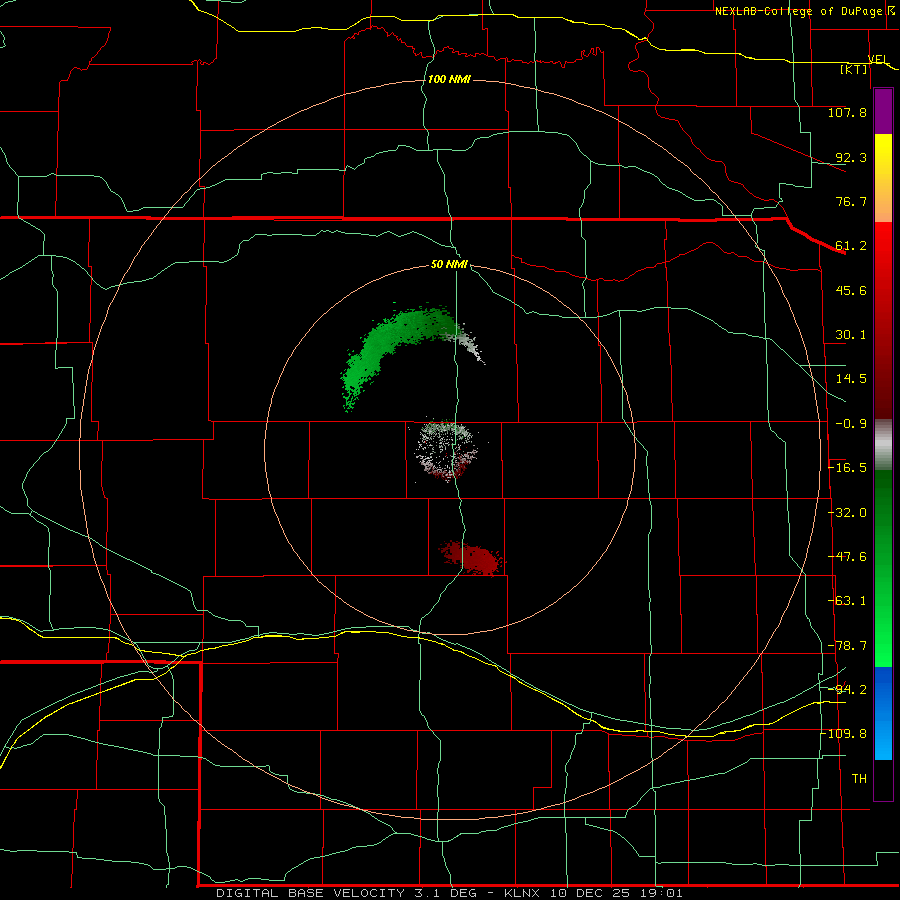Click the NEXLAB-College of DuPage credit text

click(x=798, y=11)
